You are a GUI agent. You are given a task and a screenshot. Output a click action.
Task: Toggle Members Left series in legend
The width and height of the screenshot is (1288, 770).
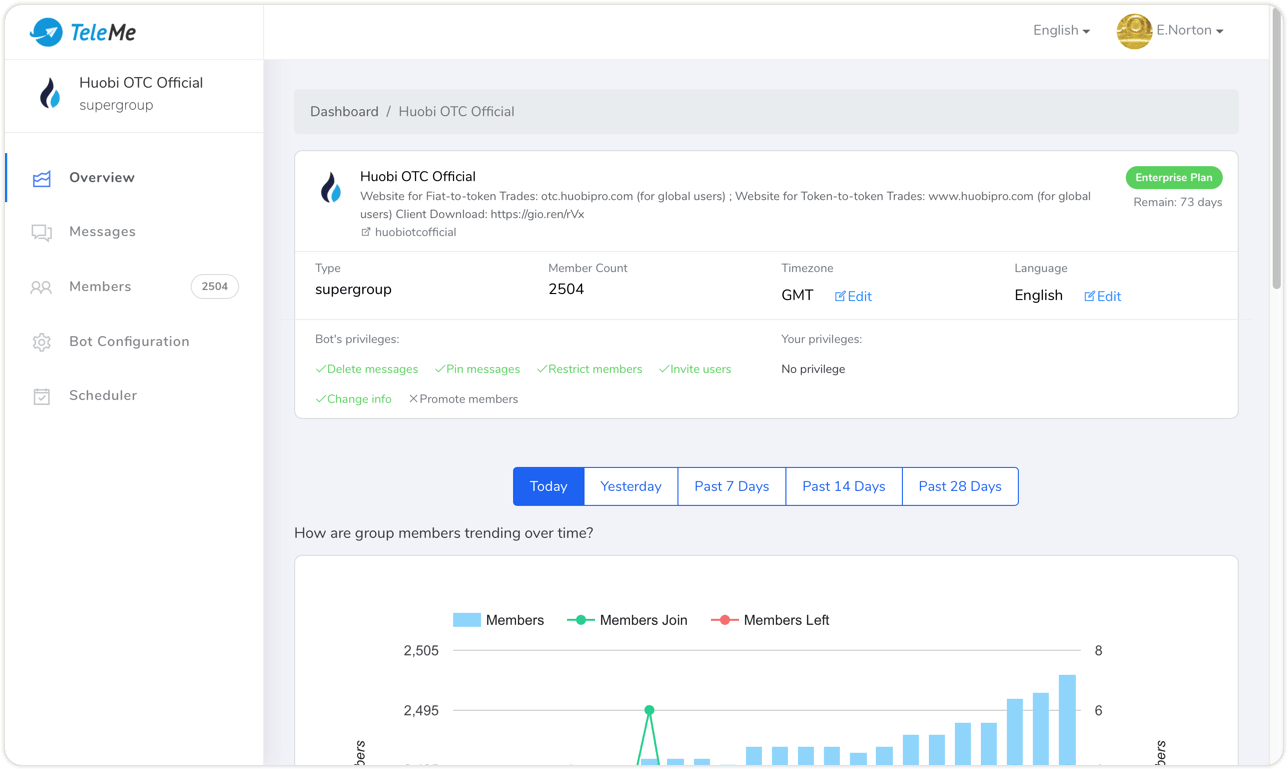pyautogui.click(x=770, y=620)
